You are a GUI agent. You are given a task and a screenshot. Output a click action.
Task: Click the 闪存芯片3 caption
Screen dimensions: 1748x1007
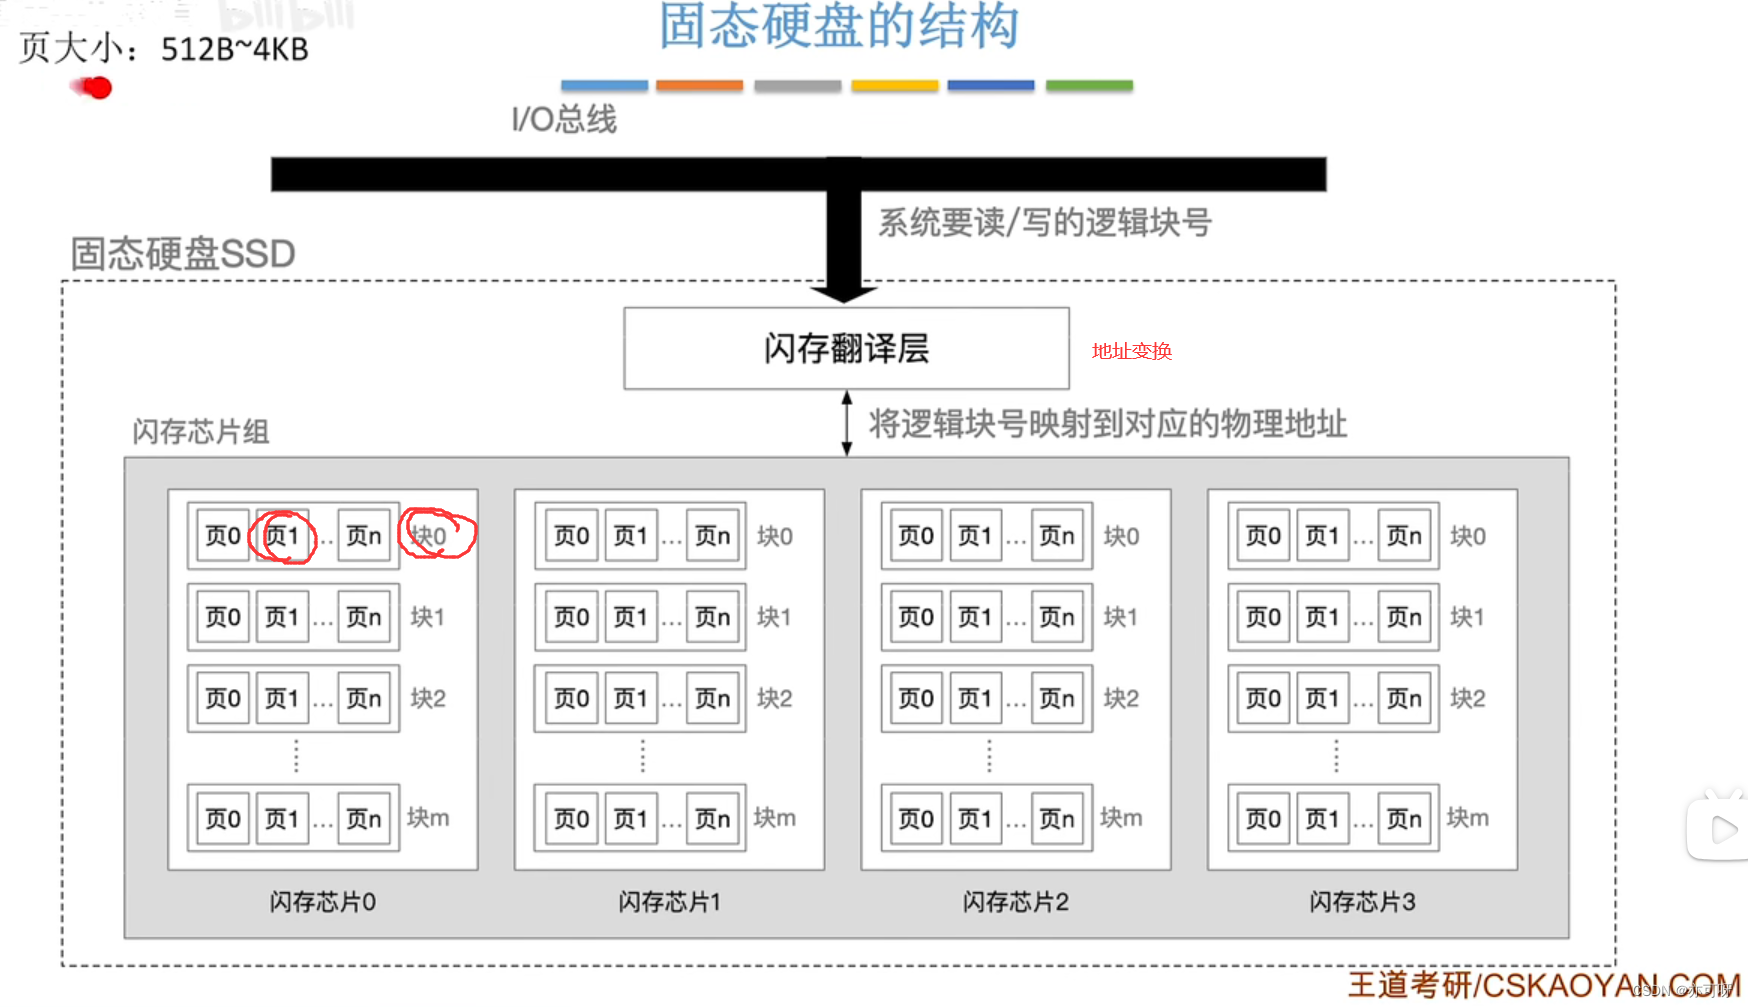[1363, 902]
